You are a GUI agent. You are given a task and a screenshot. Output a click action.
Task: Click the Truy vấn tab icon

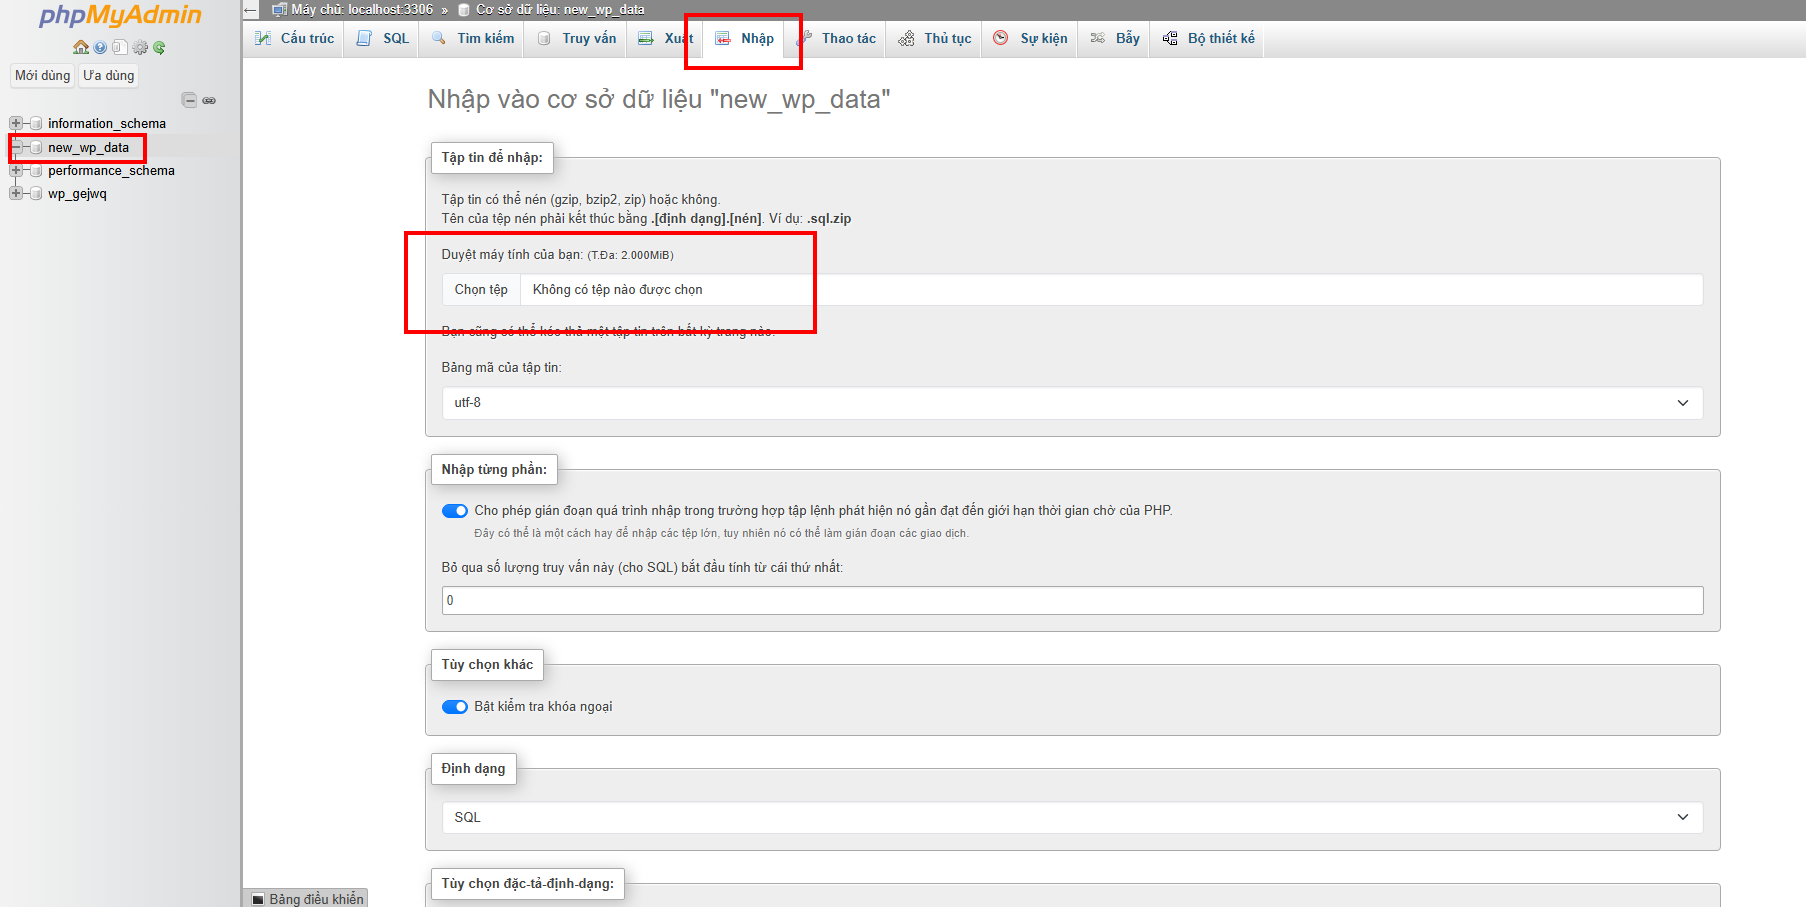point(544,38)
